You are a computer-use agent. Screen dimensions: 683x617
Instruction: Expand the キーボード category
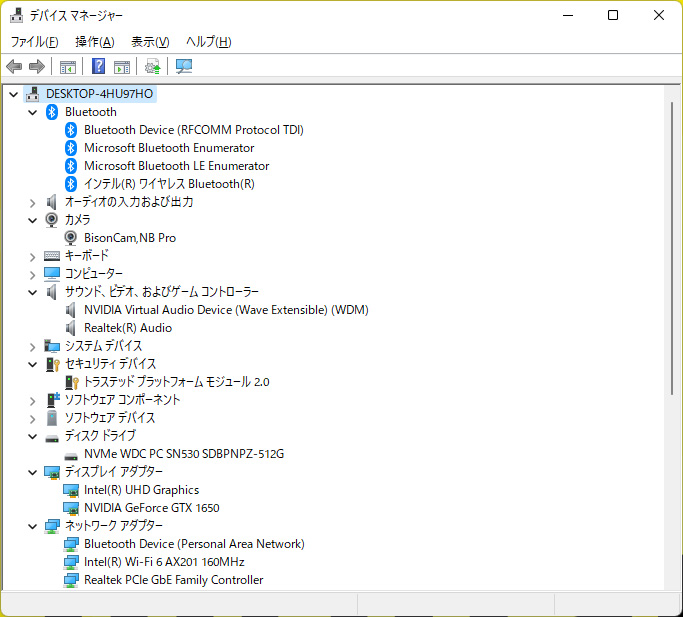33,257
